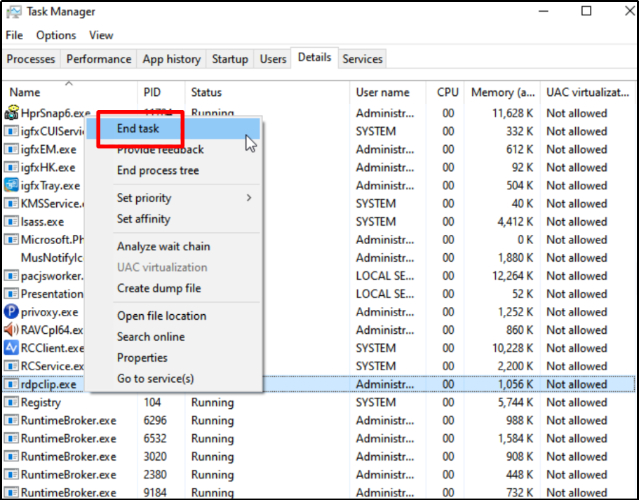Click Open file location menu entry
The height and width of the screenshot is (500, 639).
point(162,316)
